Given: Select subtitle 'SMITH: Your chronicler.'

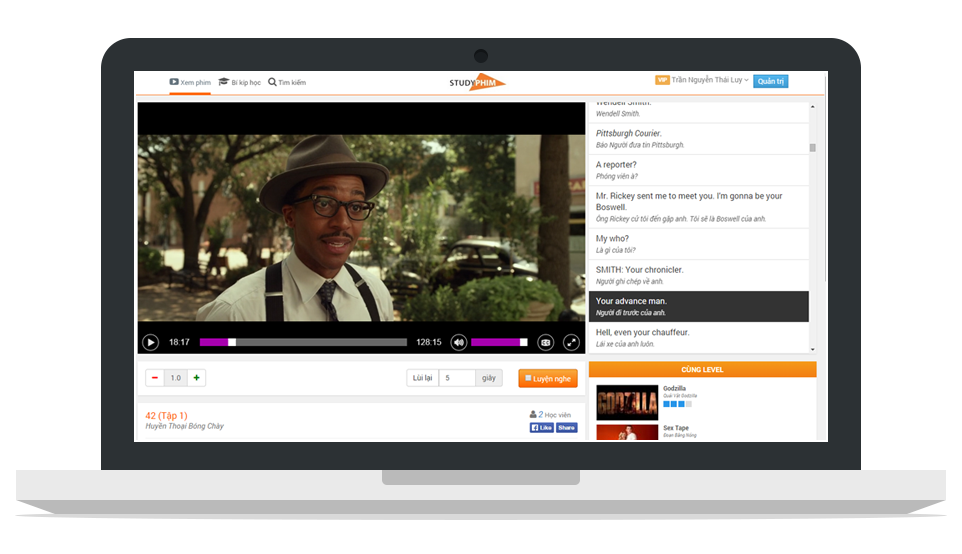Looking at the screenshot, I should 699,275.
